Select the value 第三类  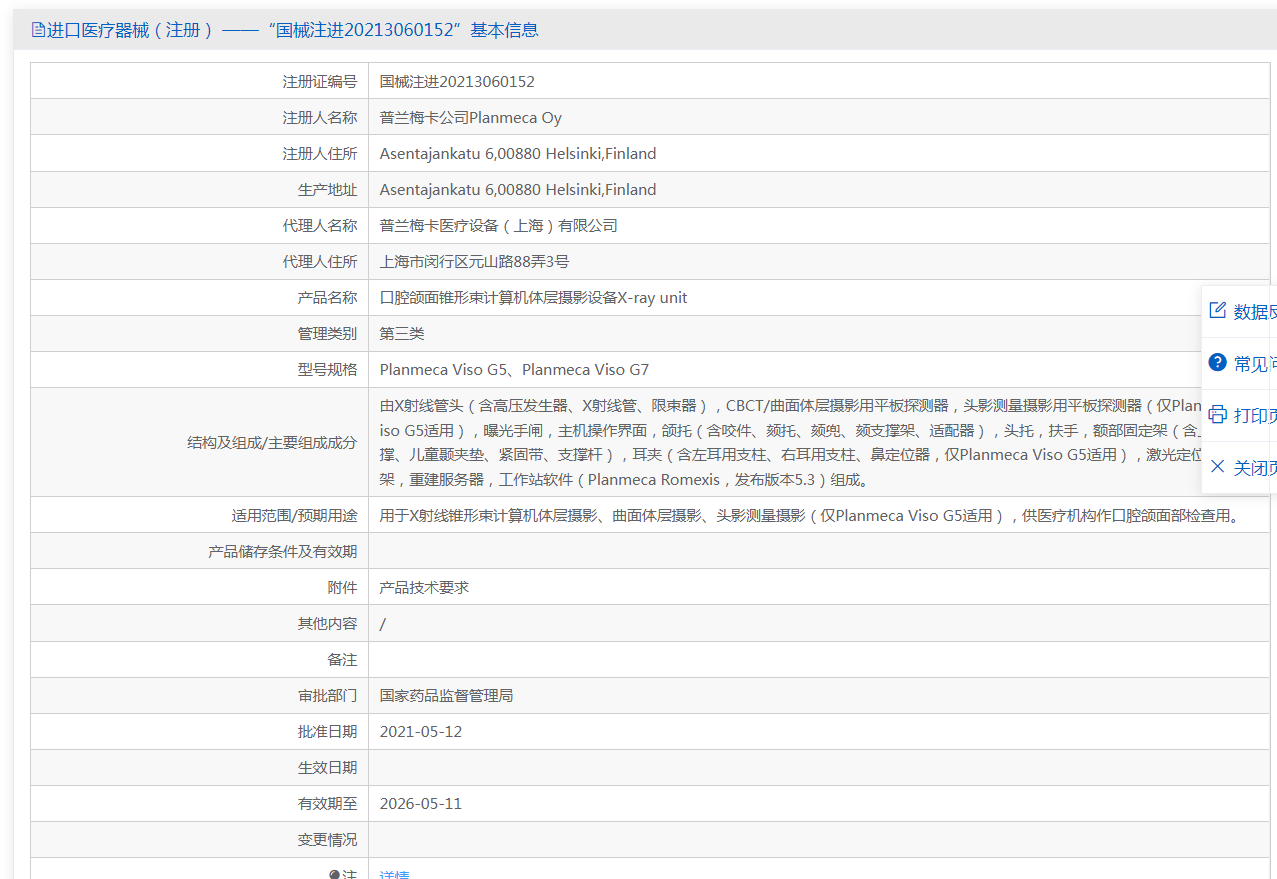[x=402, y=333]
